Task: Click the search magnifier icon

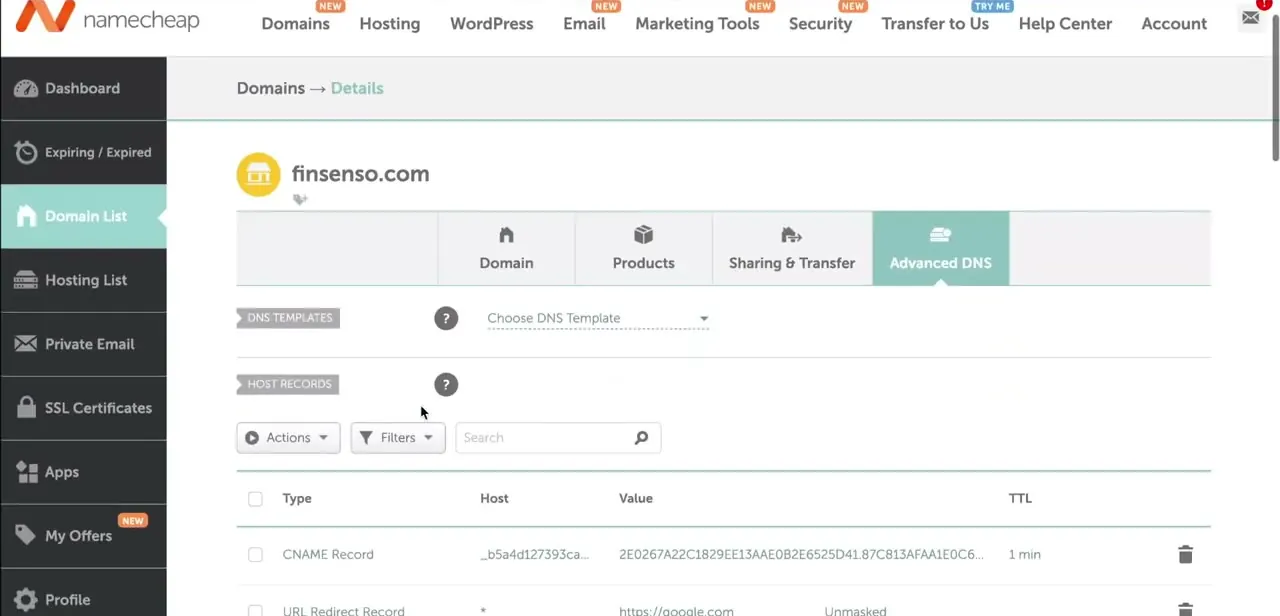Action: coord(641,437)
